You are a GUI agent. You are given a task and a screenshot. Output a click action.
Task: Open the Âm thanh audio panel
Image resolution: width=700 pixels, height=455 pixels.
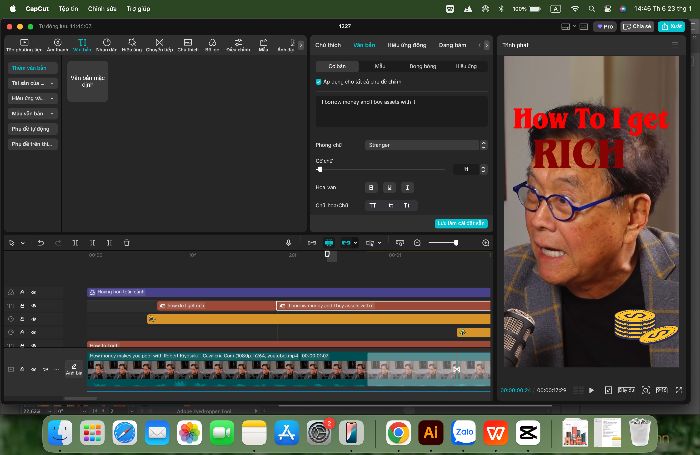[57, 44]
